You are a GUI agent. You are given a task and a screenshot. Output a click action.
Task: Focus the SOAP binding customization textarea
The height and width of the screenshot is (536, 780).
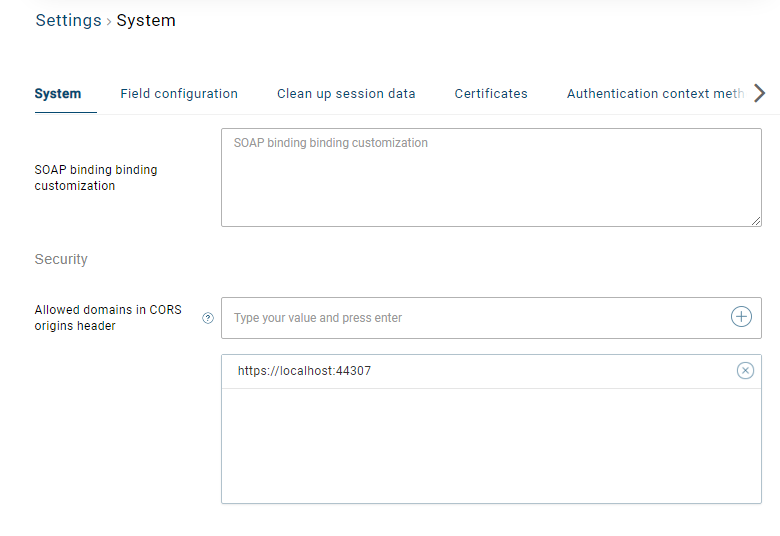click(491, 178)
